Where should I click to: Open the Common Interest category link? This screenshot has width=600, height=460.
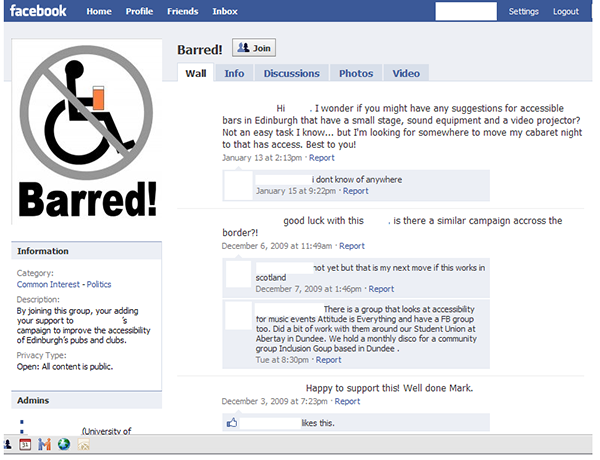click(x=48, y=284)
